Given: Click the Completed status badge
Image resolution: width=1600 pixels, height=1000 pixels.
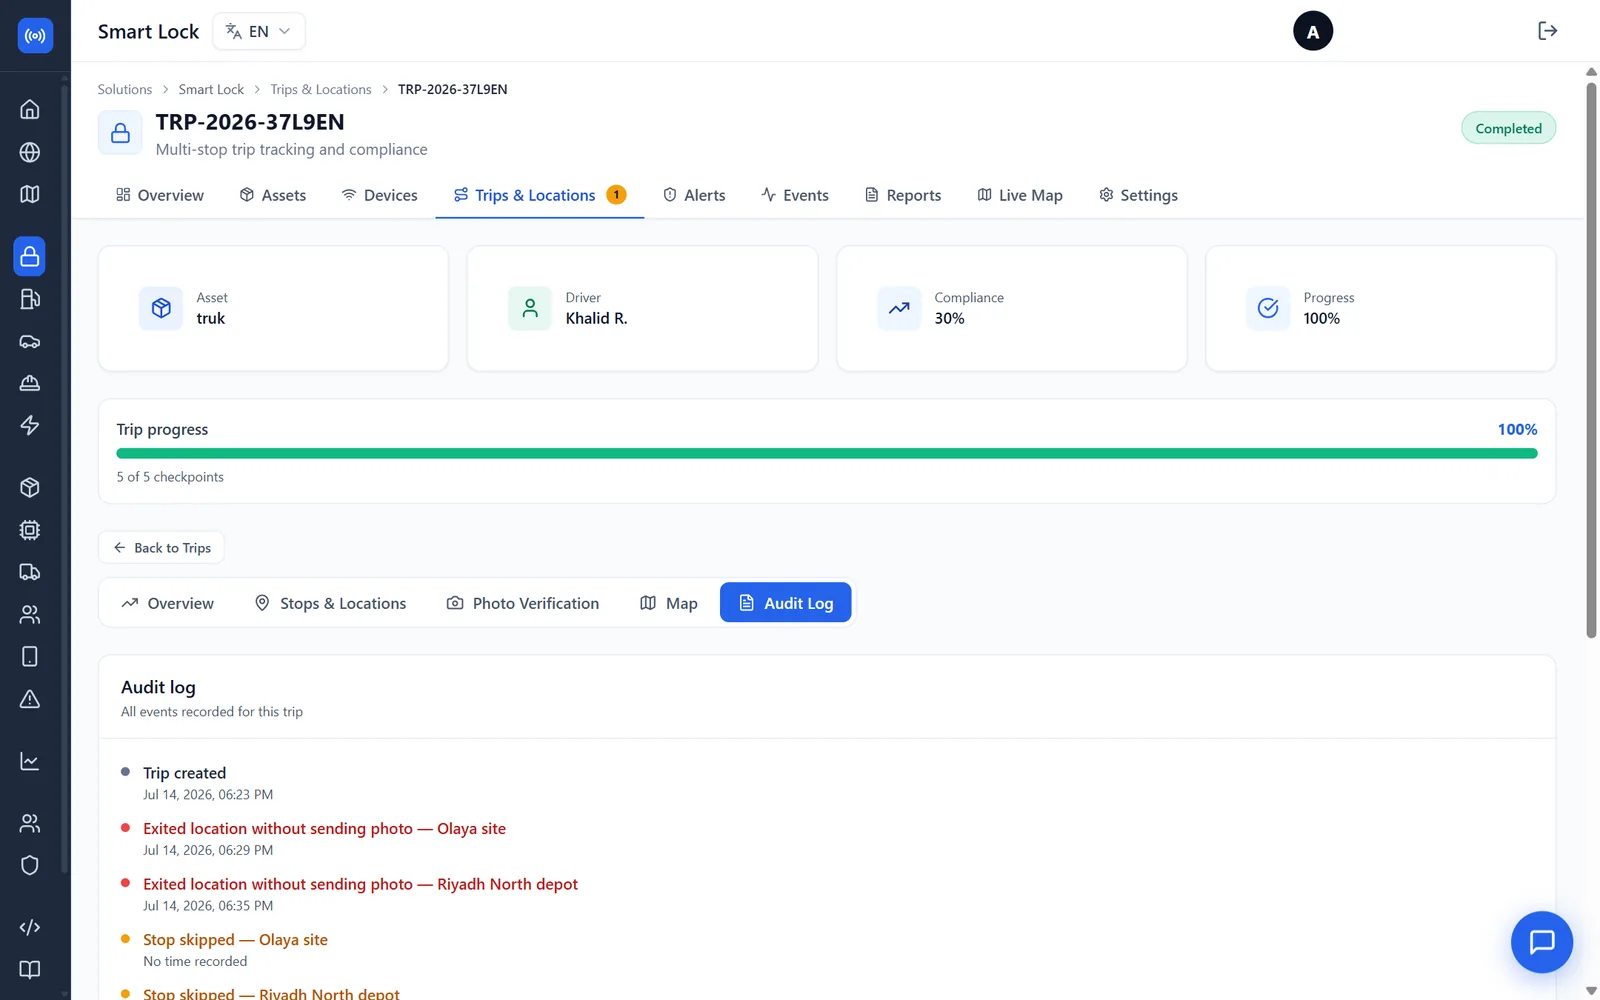Looking at the screenshot, I should pos(1508,128).
